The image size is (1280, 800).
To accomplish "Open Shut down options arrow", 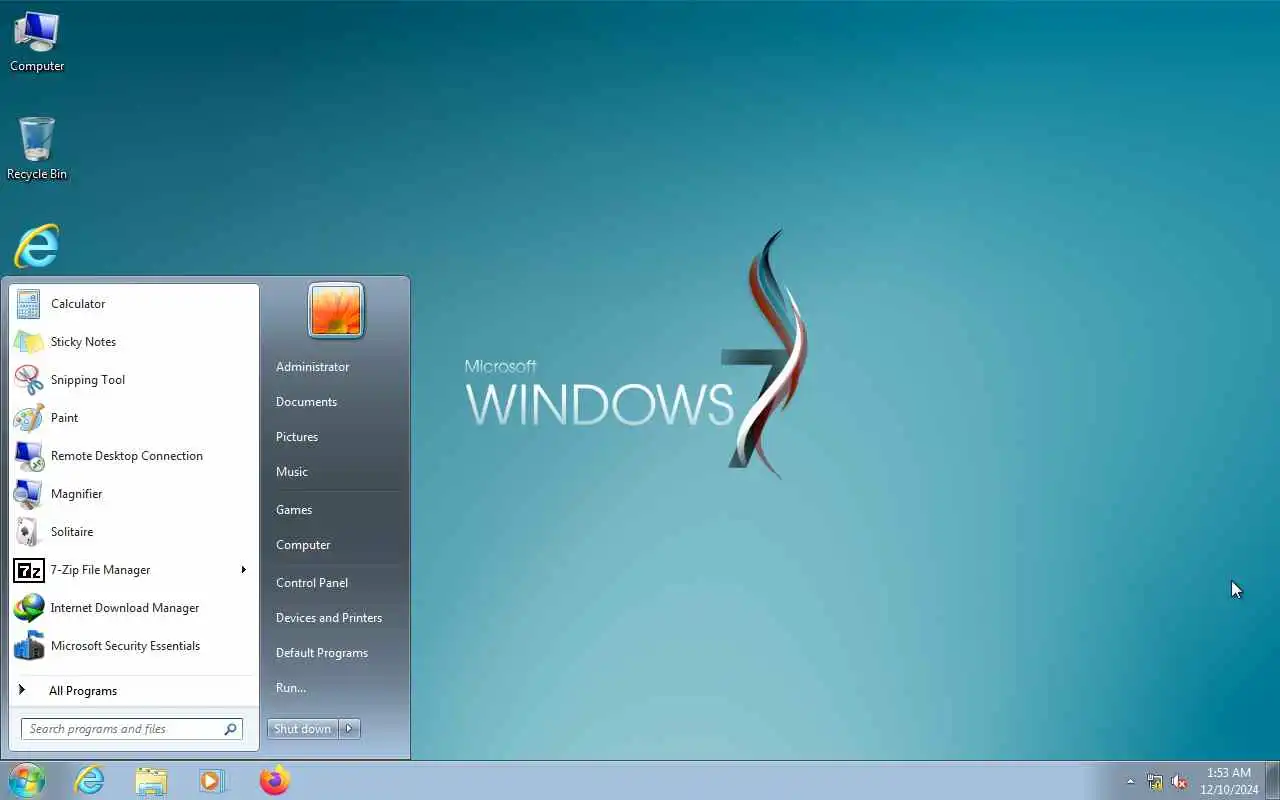I will click(x=349, y=729).
